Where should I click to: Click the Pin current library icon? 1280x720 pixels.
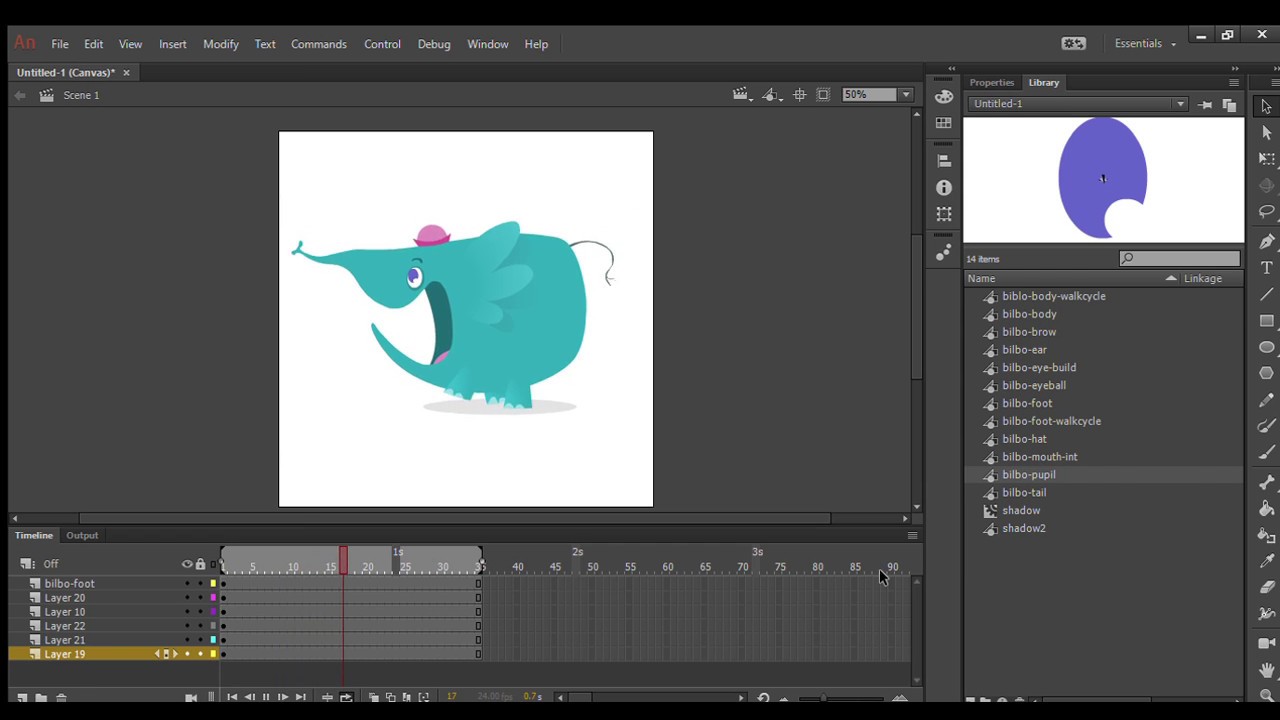tap(1205, 104)
